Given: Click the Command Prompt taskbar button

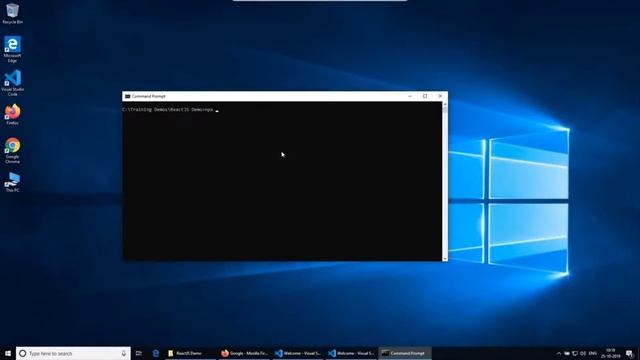Looking at the screenshot, I should 404,353.
